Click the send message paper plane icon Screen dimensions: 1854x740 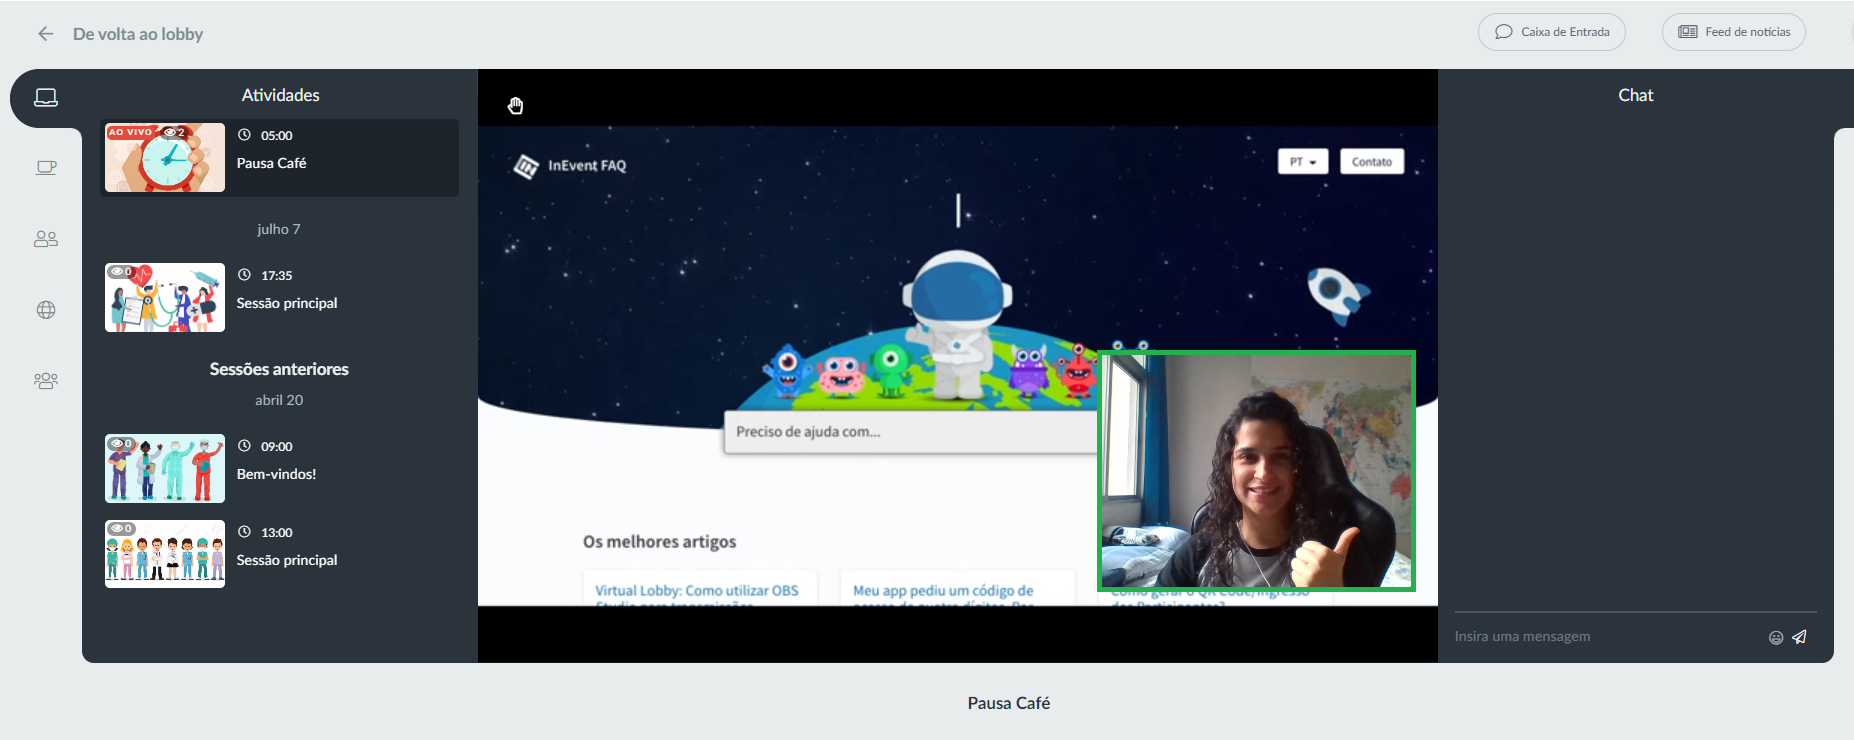click(1799, 637)
